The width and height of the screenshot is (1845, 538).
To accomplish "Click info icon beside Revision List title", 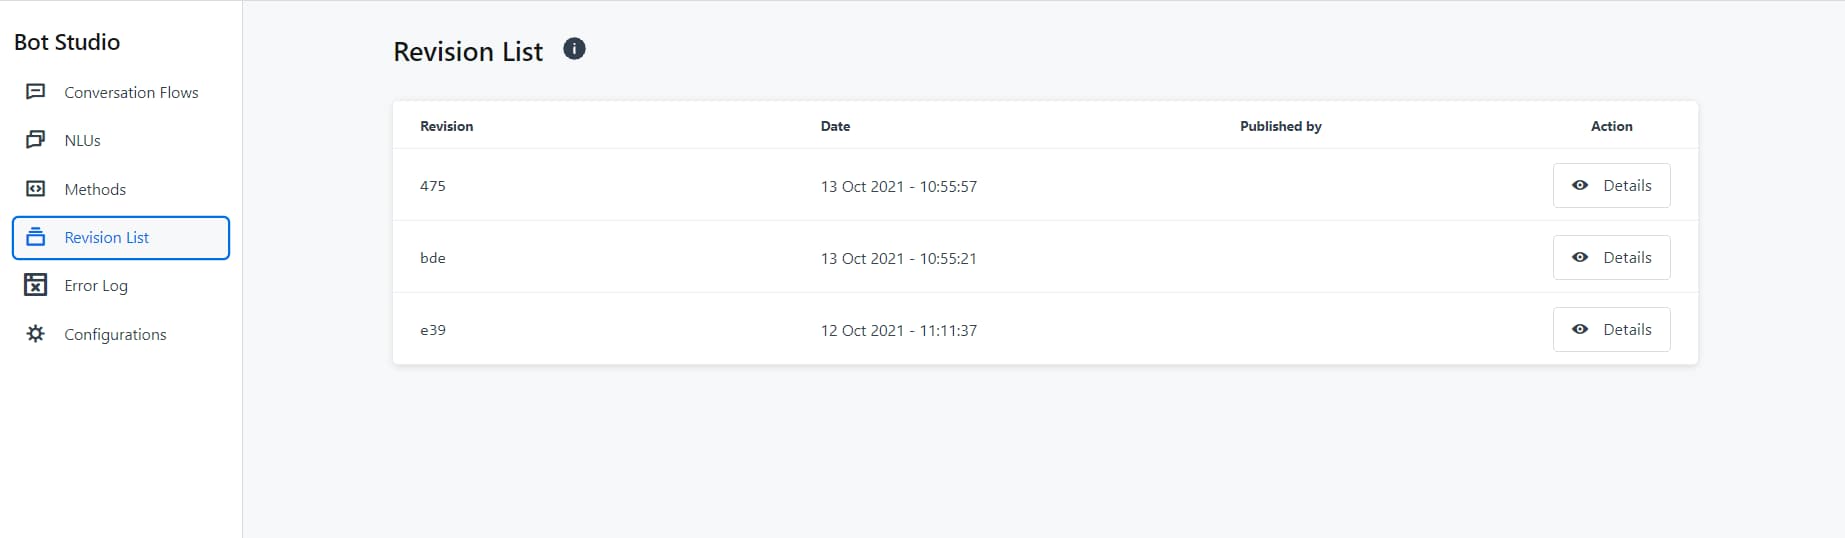I will [x=574, y=49].
